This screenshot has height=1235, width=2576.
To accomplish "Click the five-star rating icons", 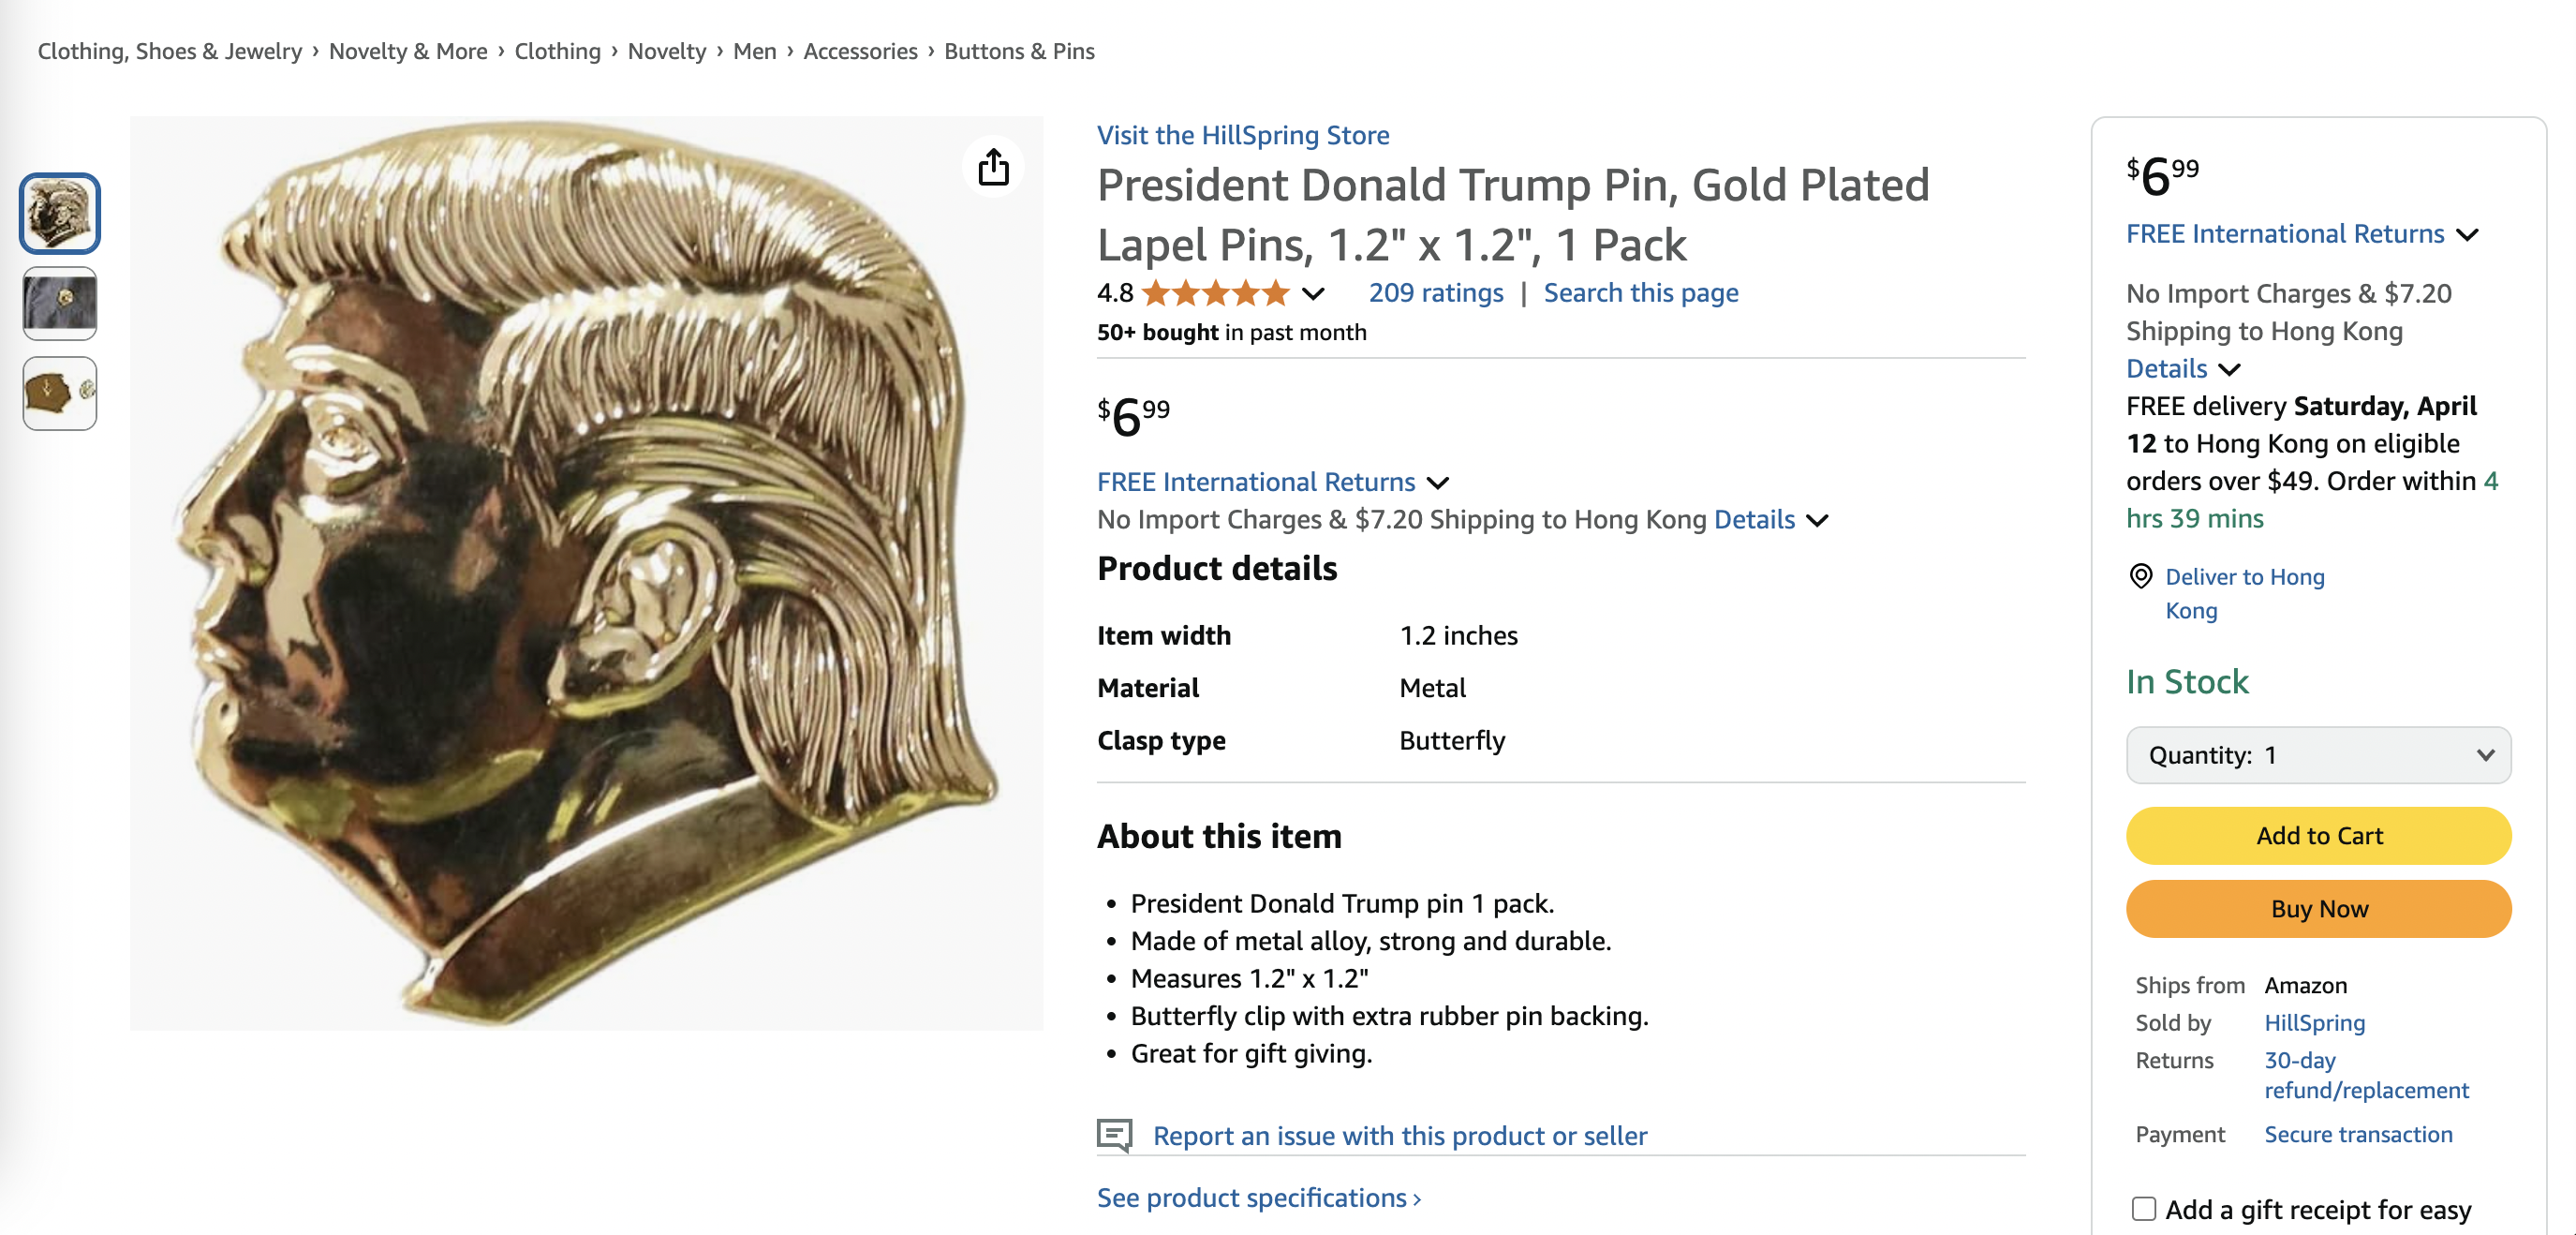I will [1215, 293].
